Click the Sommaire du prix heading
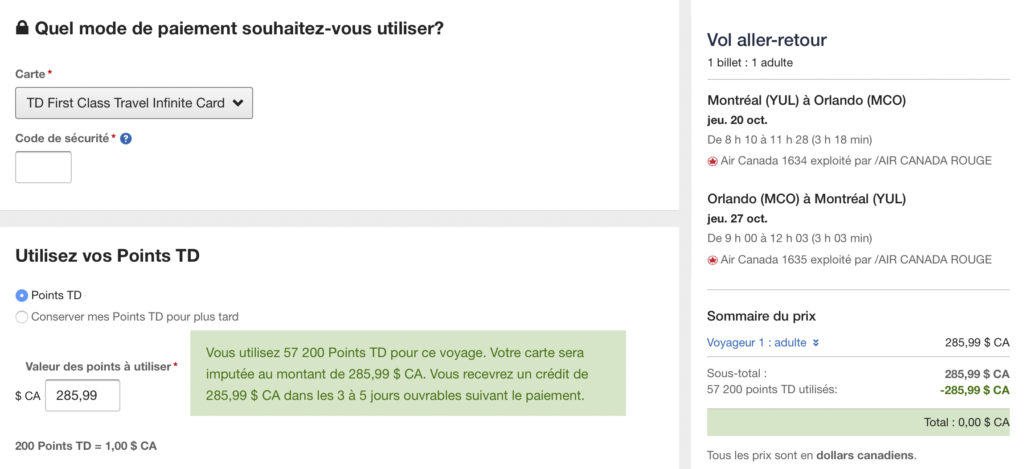Image resolution: width=1024 pixels, height=469 pixels. pyautogui.click(x=761, y=316)
